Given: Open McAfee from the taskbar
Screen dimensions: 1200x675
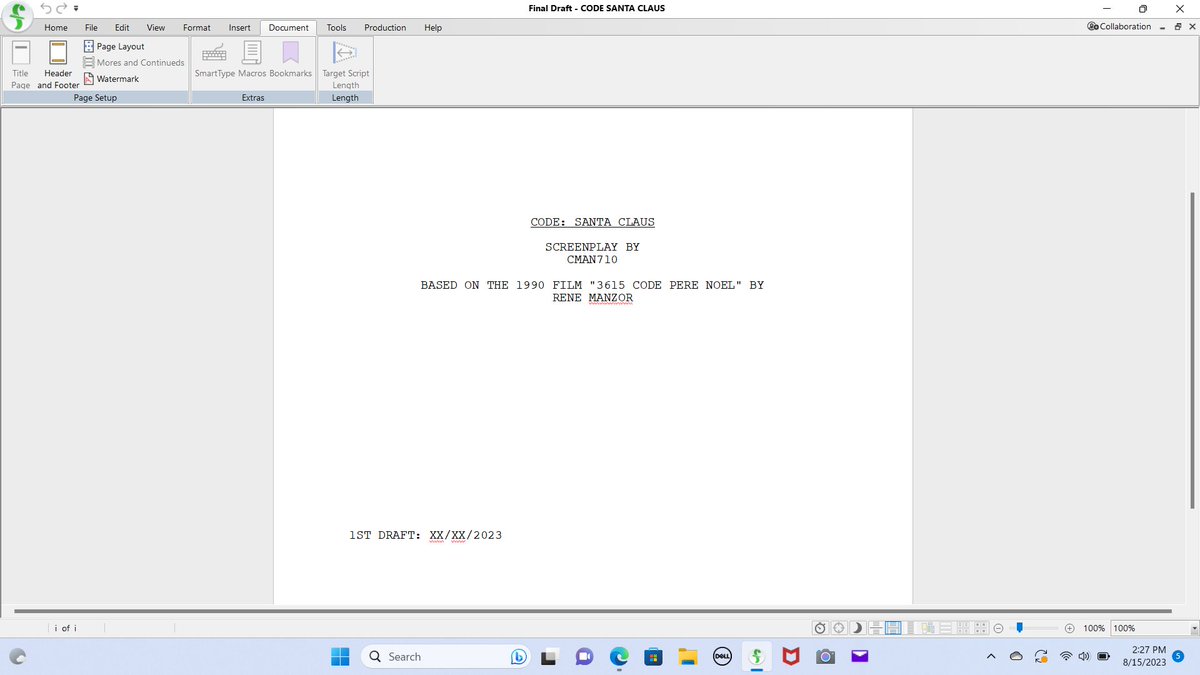Looking at the screenshot, I should (790, 657).
